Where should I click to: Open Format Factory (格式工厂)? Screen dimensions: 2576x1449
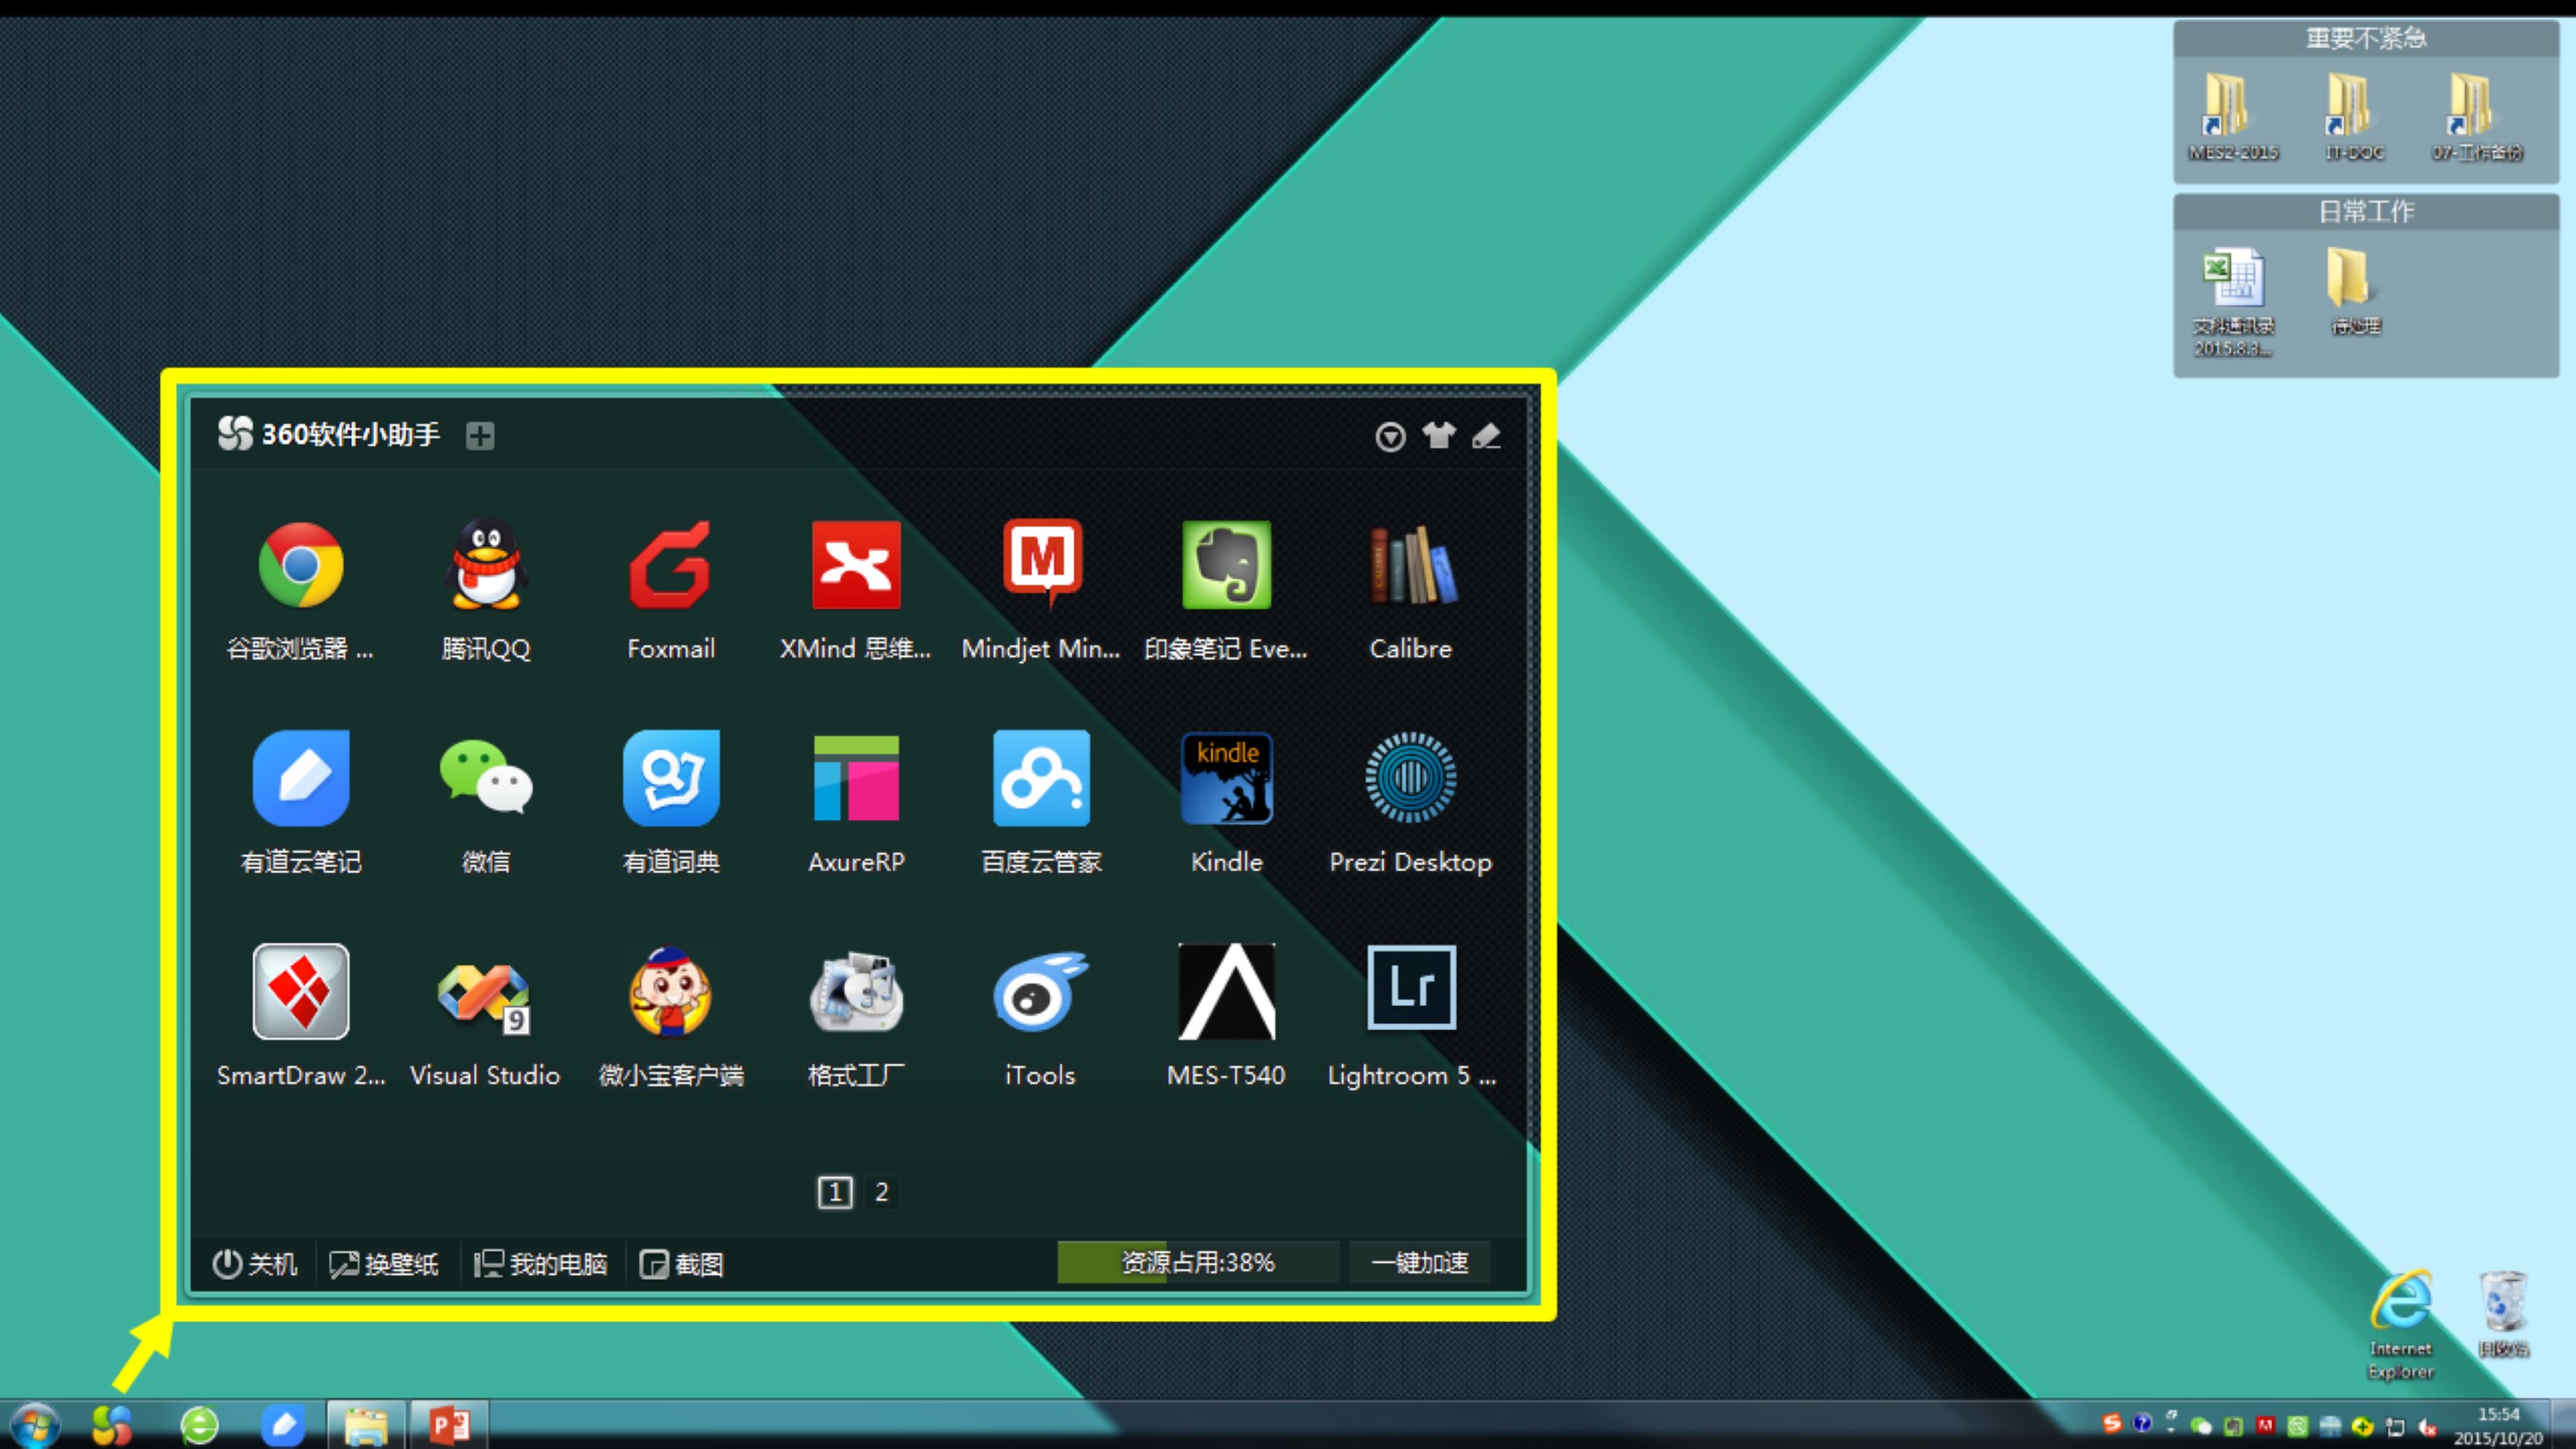tap(856, 991)
